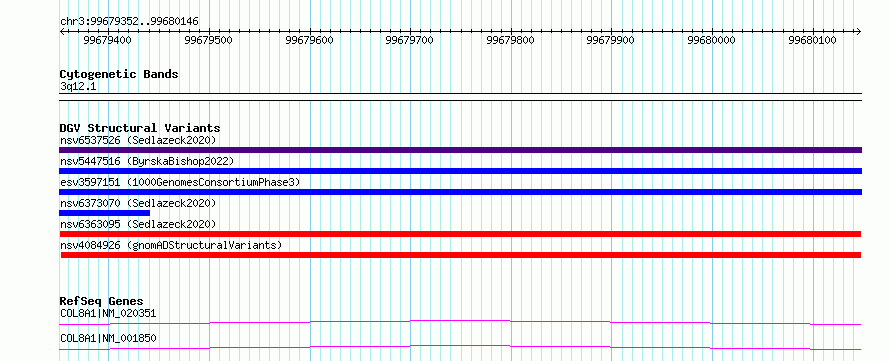Click ruler position 99679400

point(108,40)
